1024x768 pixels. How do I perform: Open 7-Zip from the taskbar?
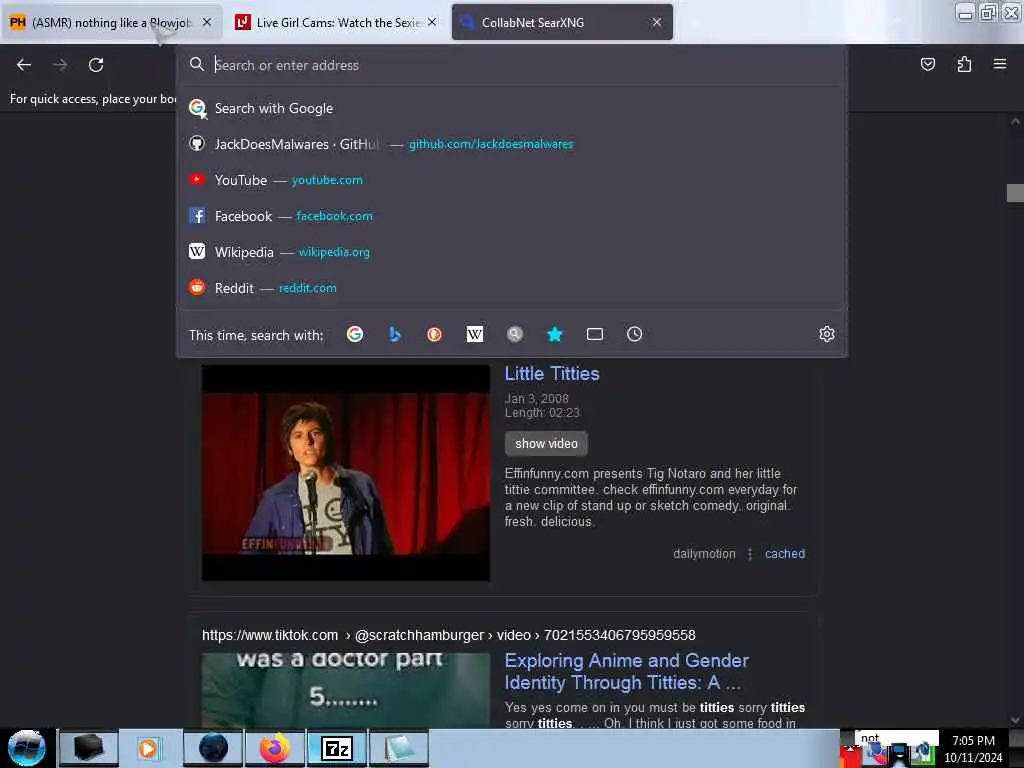(337, 748)
